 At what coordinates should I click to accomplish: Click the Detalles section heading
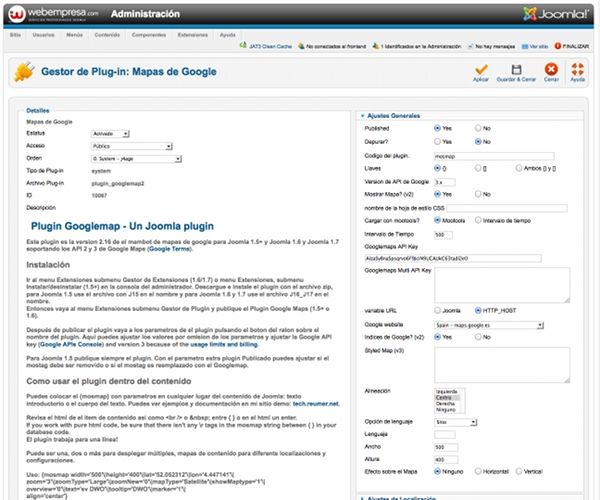[38, 111]
